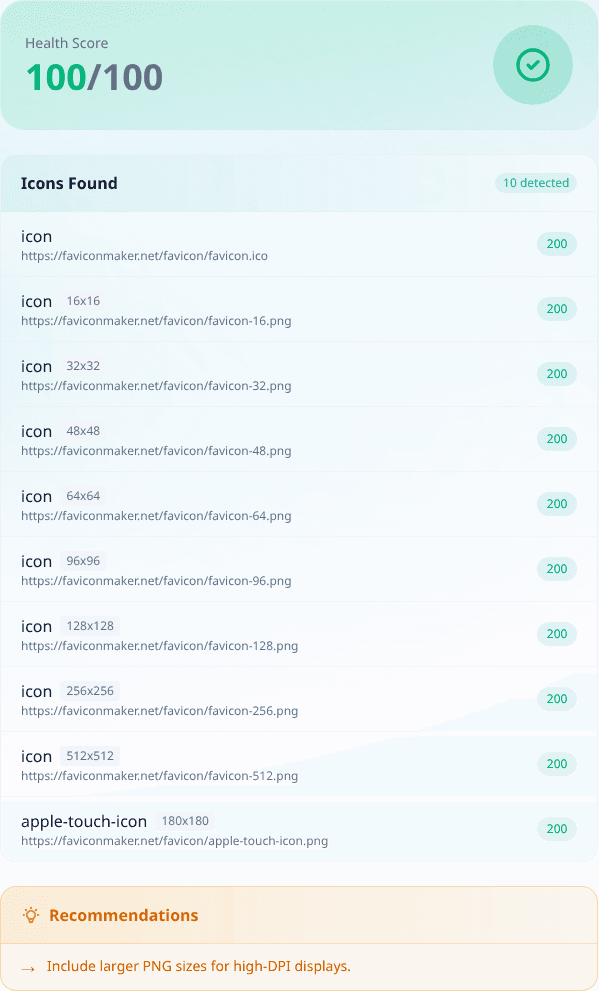599x991 pixels.
Task: Open the favicon-16.png URL
Action: 156,321
